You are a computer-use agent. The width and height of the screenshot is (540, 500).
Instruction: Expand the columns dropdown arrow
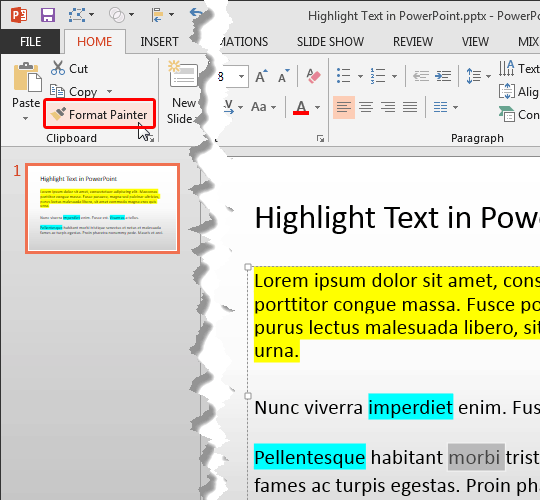(455, 107)
